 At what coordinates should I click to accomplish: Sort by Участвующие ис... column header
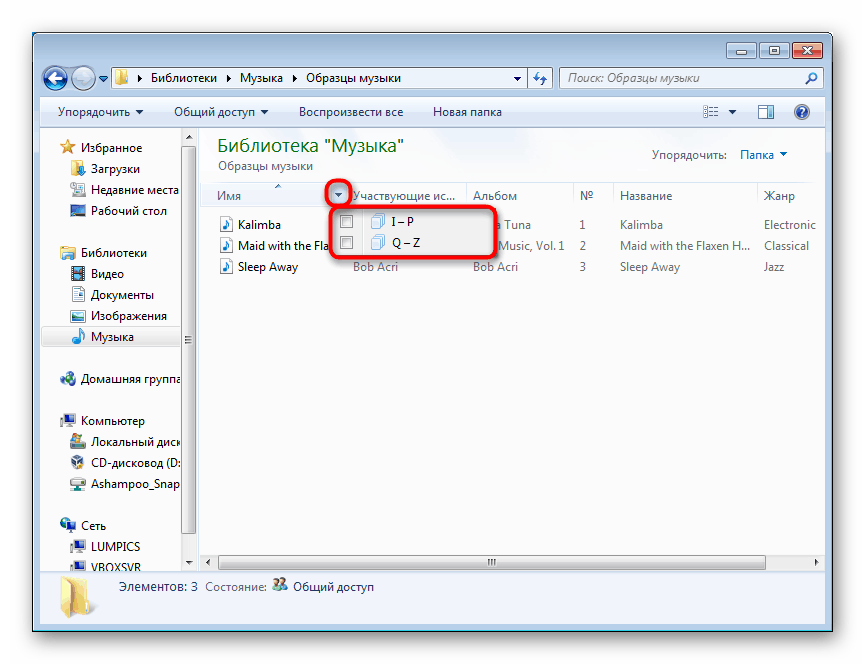click(404, 196)
